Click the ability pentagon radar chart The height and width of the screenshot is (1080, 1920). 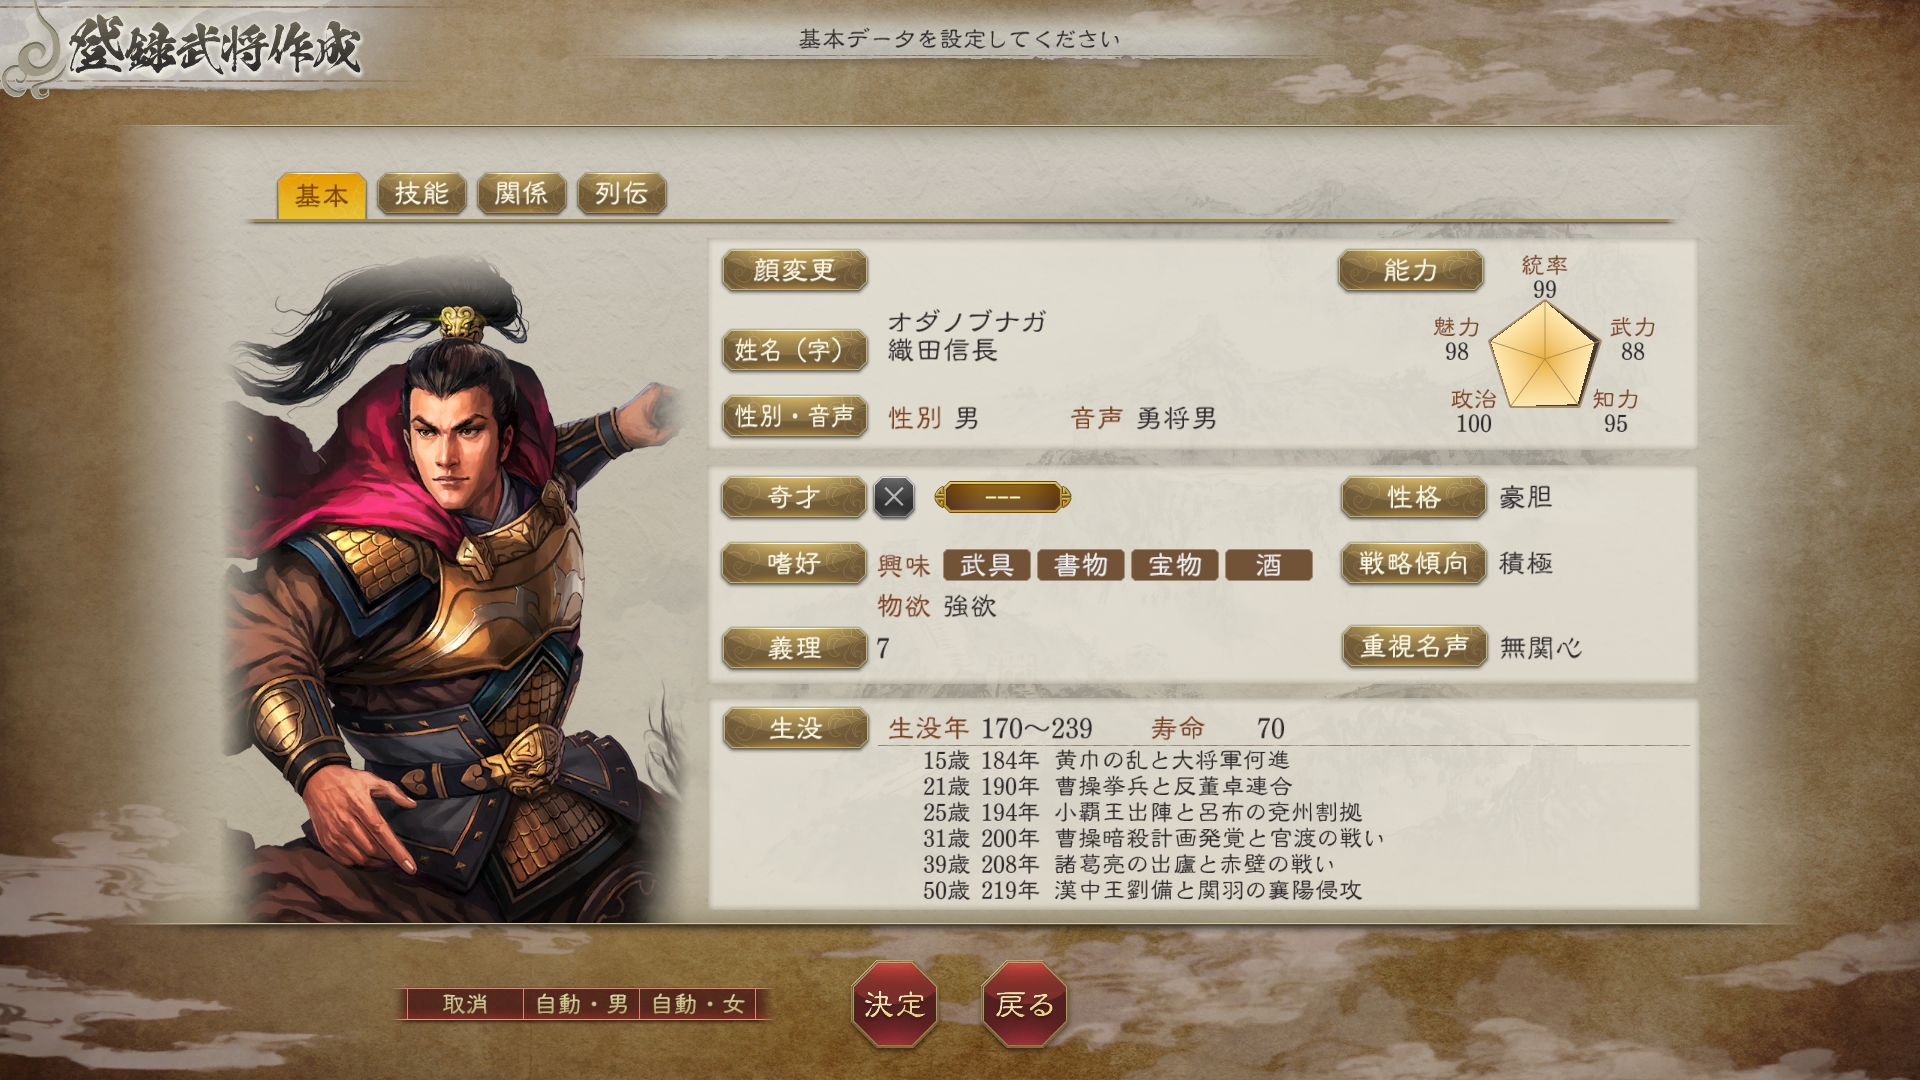(1544, 357)
